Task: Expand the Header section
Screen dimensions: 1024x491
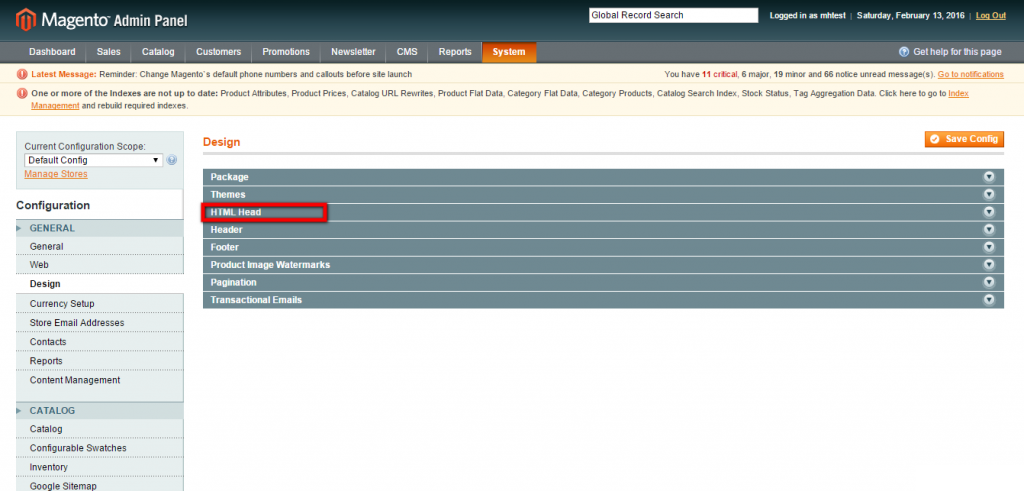Action: point(603,230)
